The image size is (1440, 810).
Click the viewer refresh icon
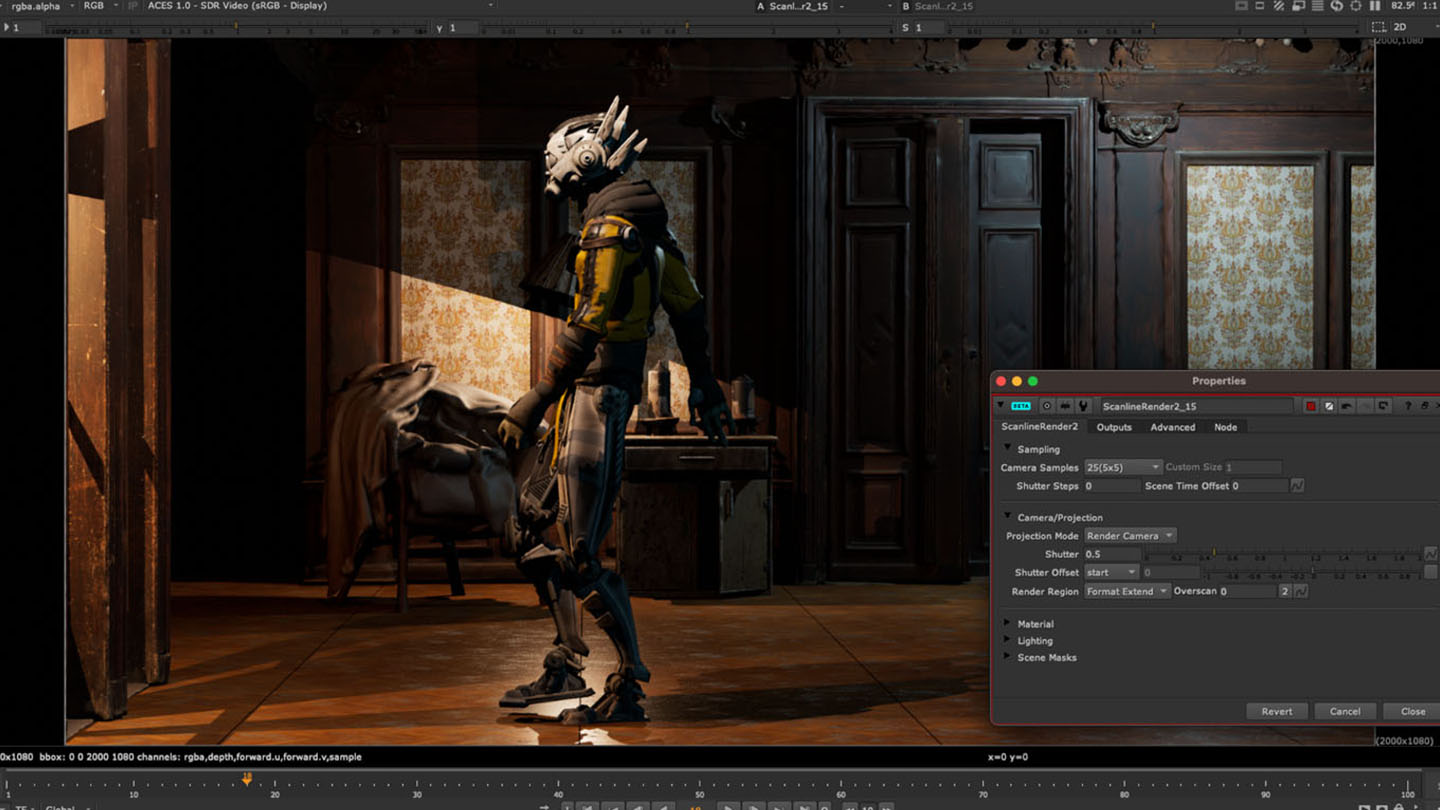point(1336,6)
